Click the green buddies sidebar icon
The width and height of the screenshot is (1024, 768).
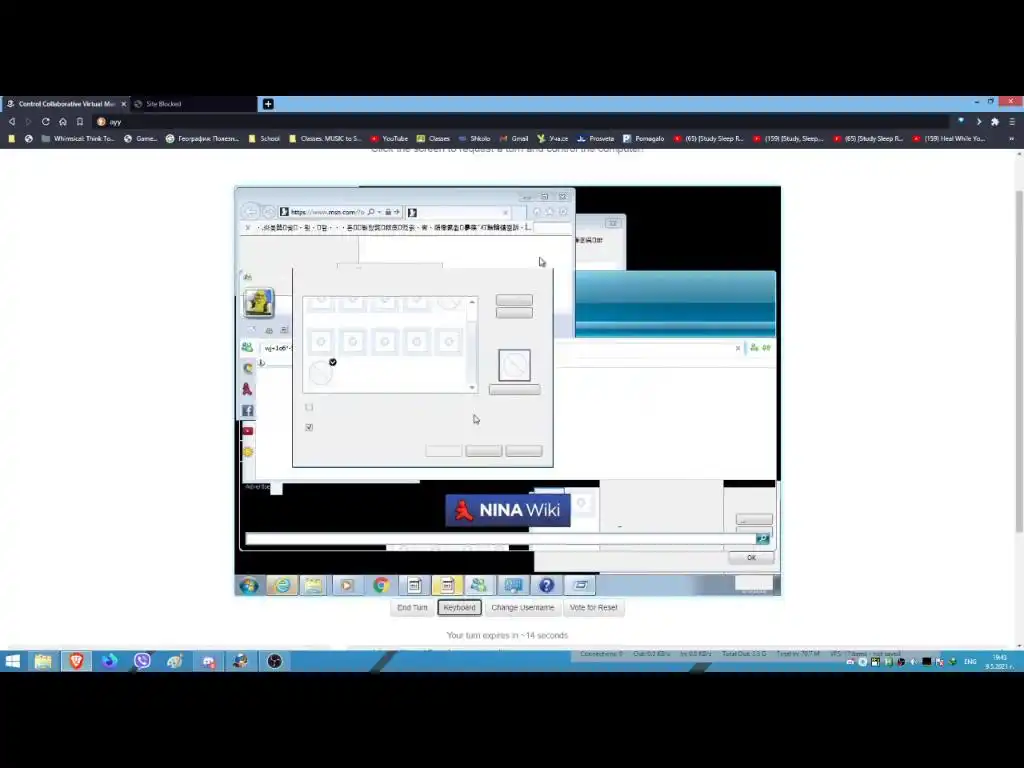tap(248, 347)
